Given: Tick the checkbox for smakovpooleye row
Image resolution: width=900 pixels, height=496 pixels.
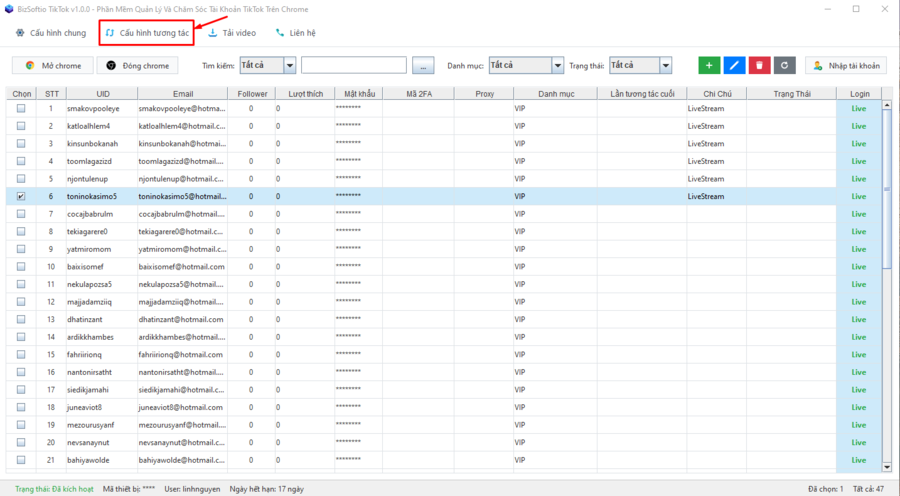Looking at the screenshot, I should point(21,108).
